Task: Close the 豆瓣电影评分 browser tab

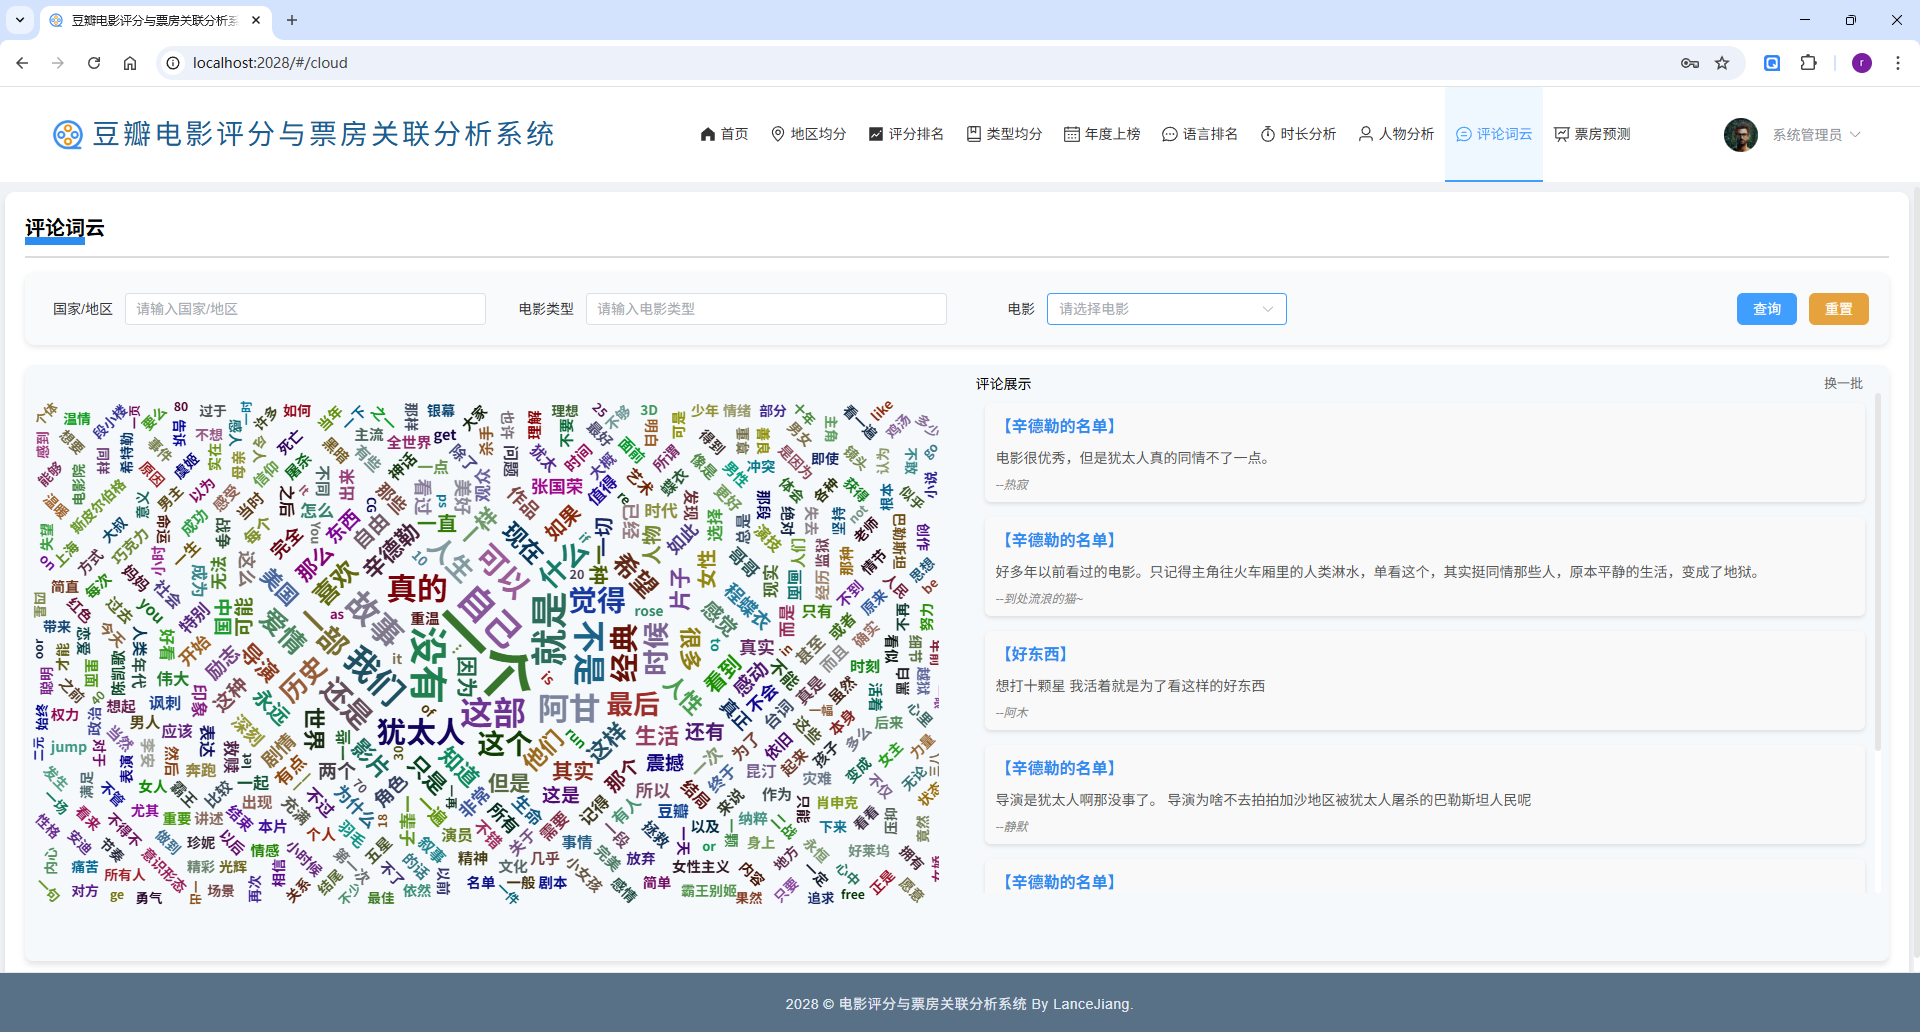Action: click(x=256, y=20)
